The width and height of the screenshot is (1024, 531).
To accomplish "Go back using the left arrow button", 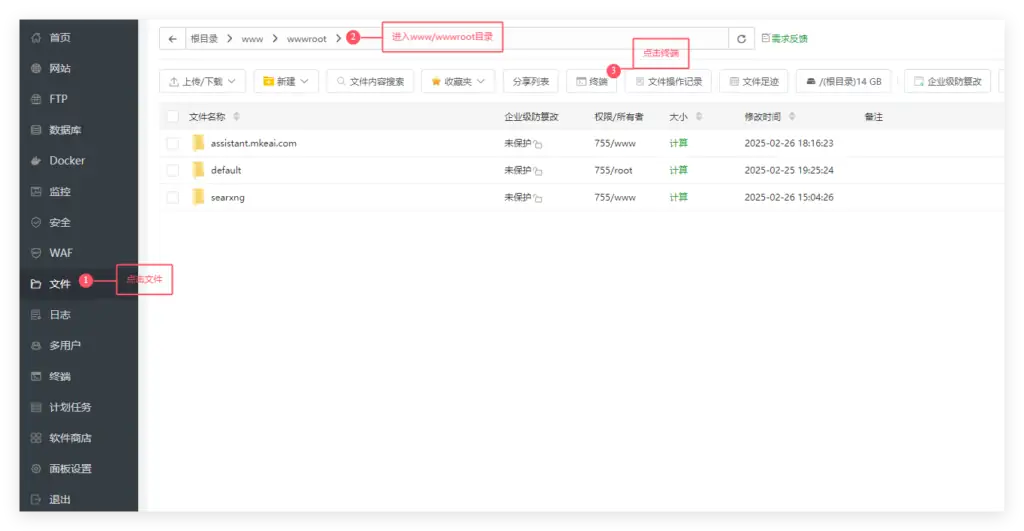I will point(172,39).
